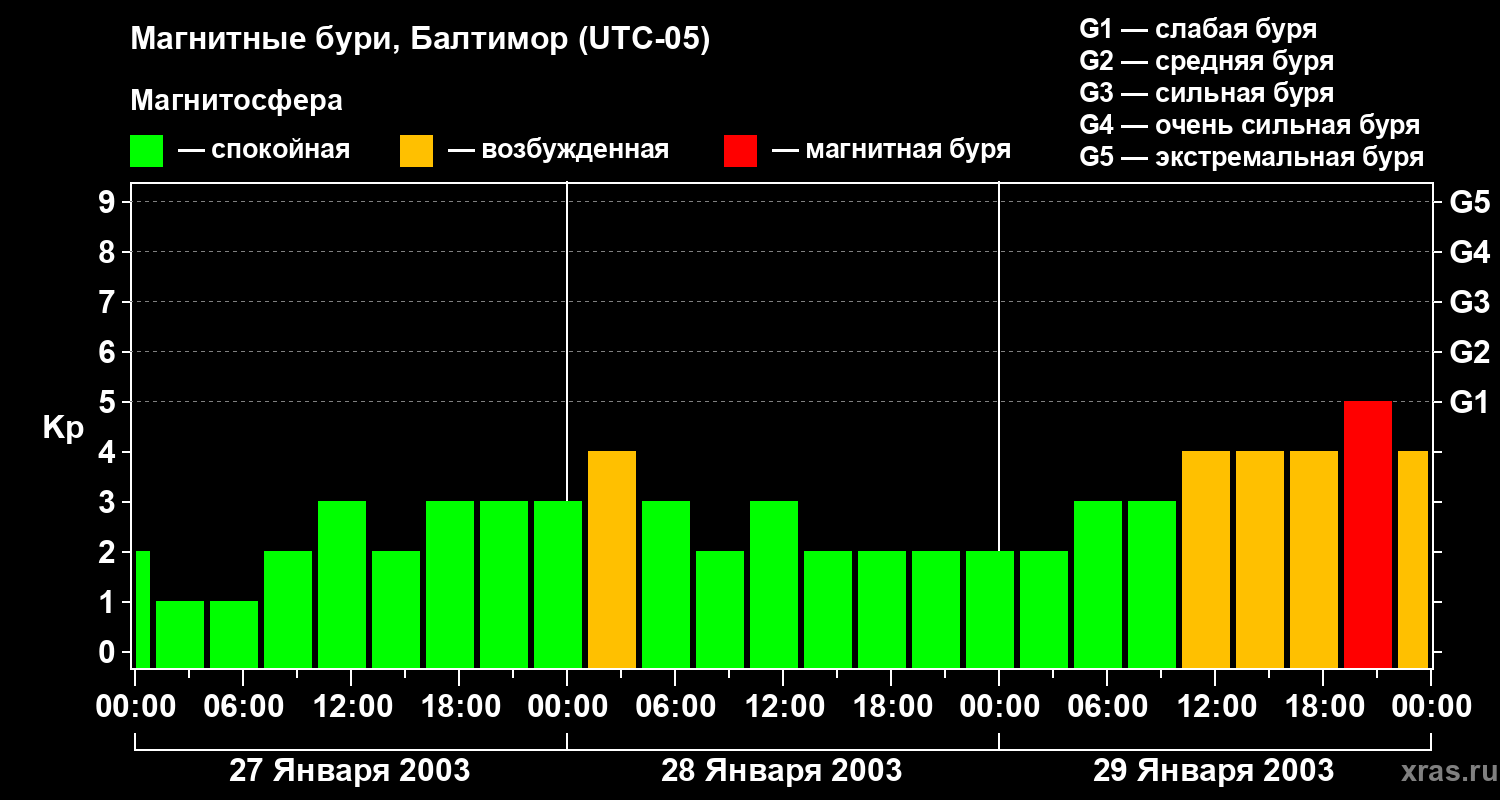Click the green 'спокойная' legend swatch
This screenshot has height=800, width=1500.
[x=147, y=151]
